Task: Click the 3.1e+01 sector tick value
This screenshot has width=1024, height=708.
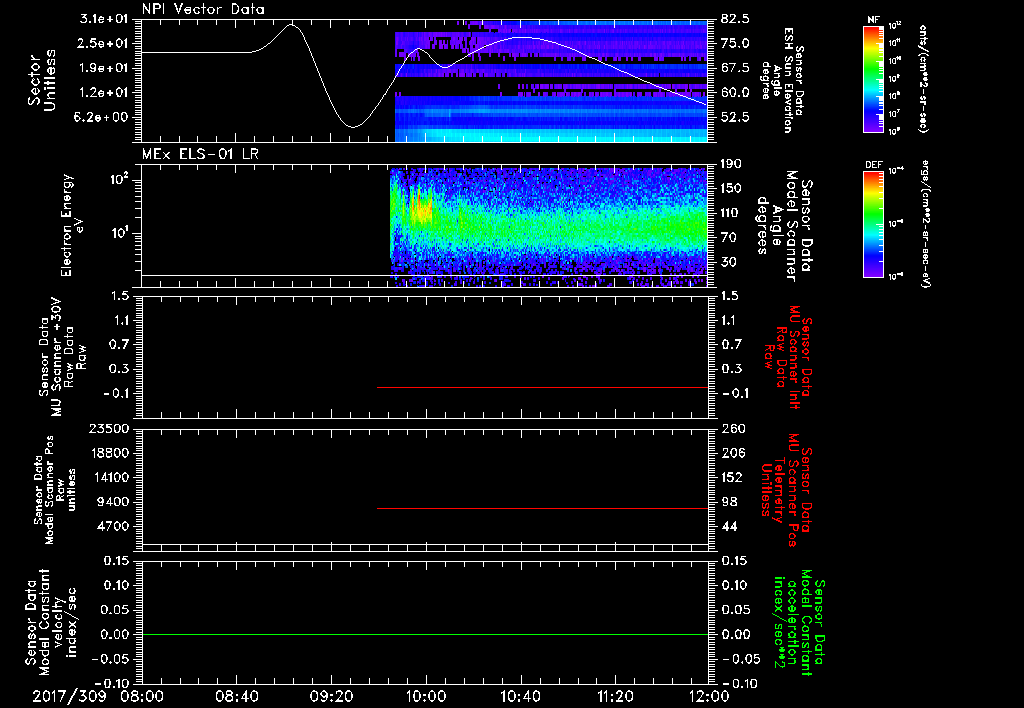Action: [x=104, y=19]
